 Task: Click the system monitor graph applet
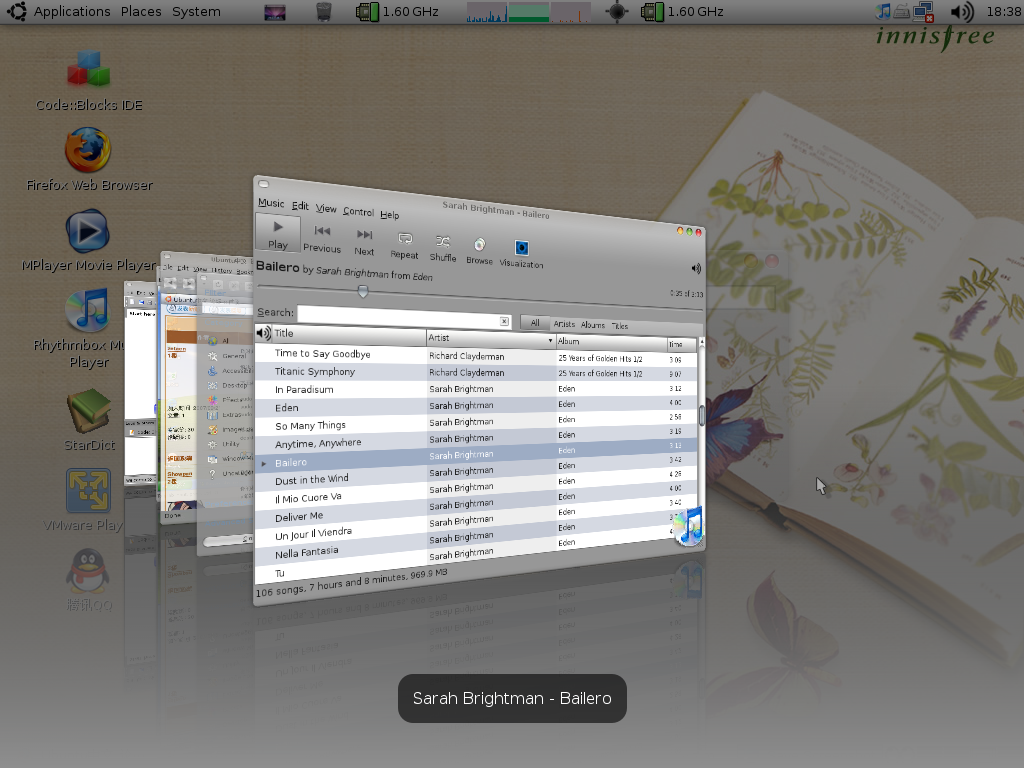coord(528,12)
